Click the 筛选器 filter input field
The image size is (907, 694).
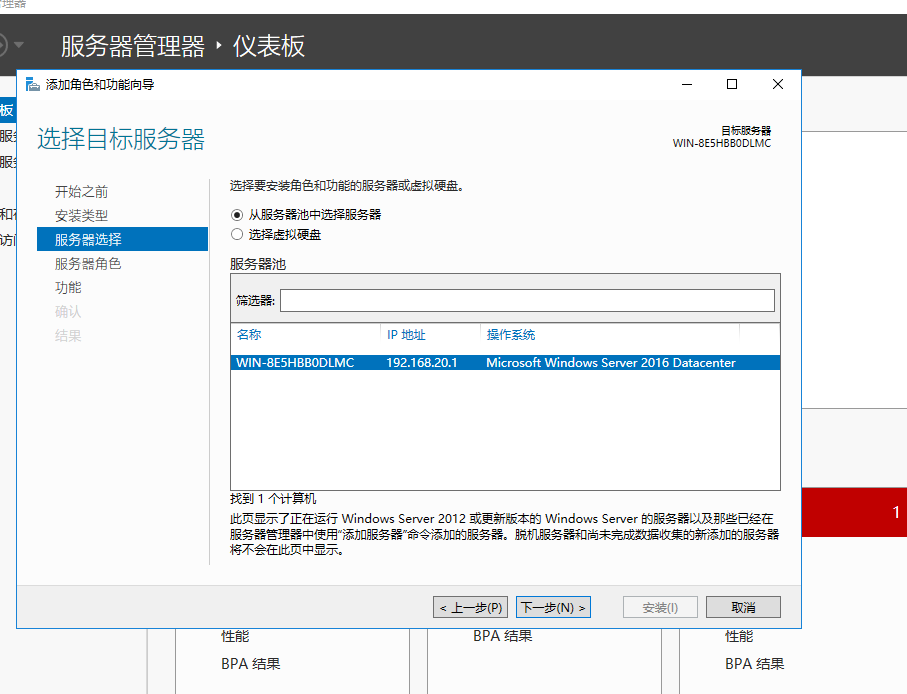[x=527, y=301]
